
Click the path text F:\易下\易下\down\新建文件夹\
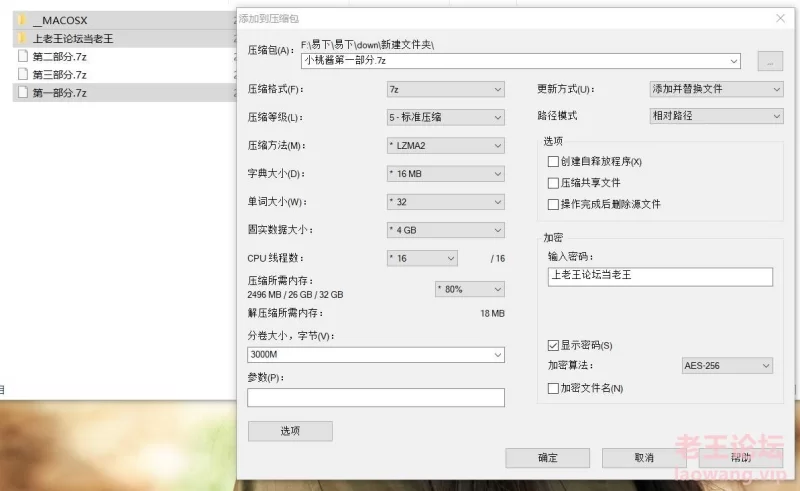coord(367,45)
